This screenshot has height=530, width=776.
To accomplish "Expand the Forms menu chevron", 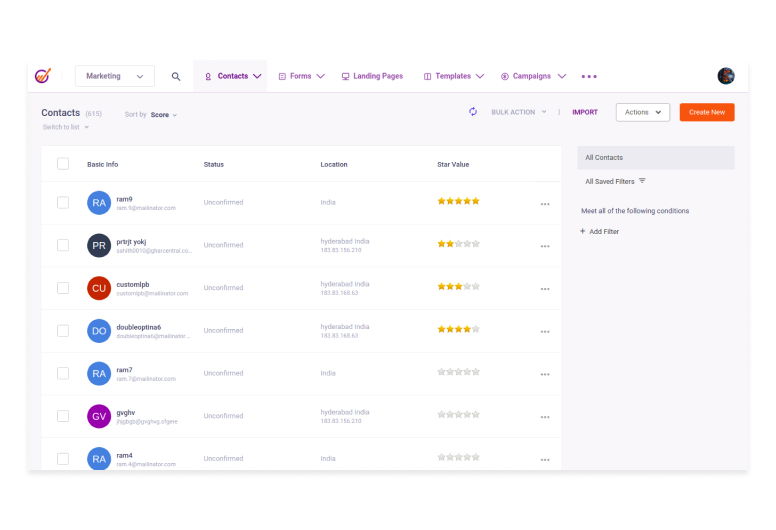I will point(320,76).
